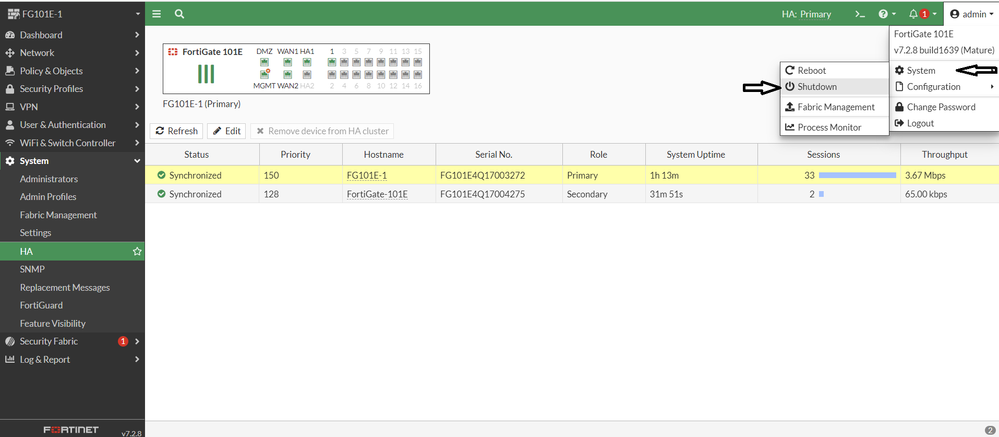This screenshot has width=999, height=437.
Task: Click the HA1 port icon on faceplate
Action: [x=306, y=62]
